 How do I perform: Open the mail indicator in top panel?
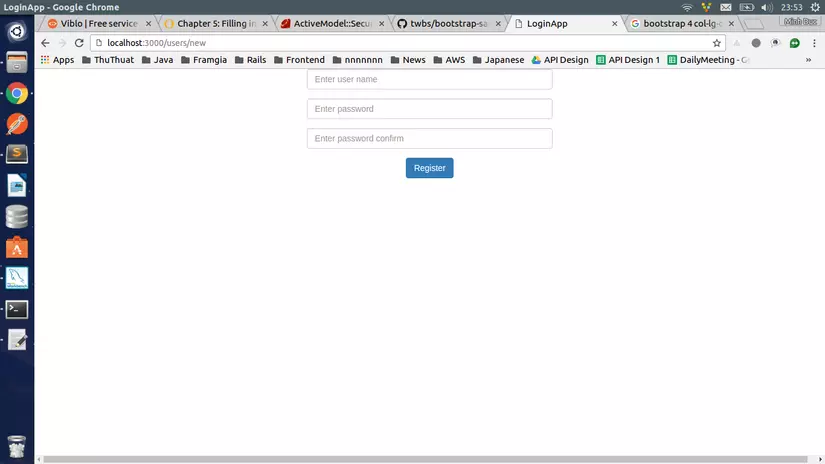pyautogui.click(x=726, y=7)
